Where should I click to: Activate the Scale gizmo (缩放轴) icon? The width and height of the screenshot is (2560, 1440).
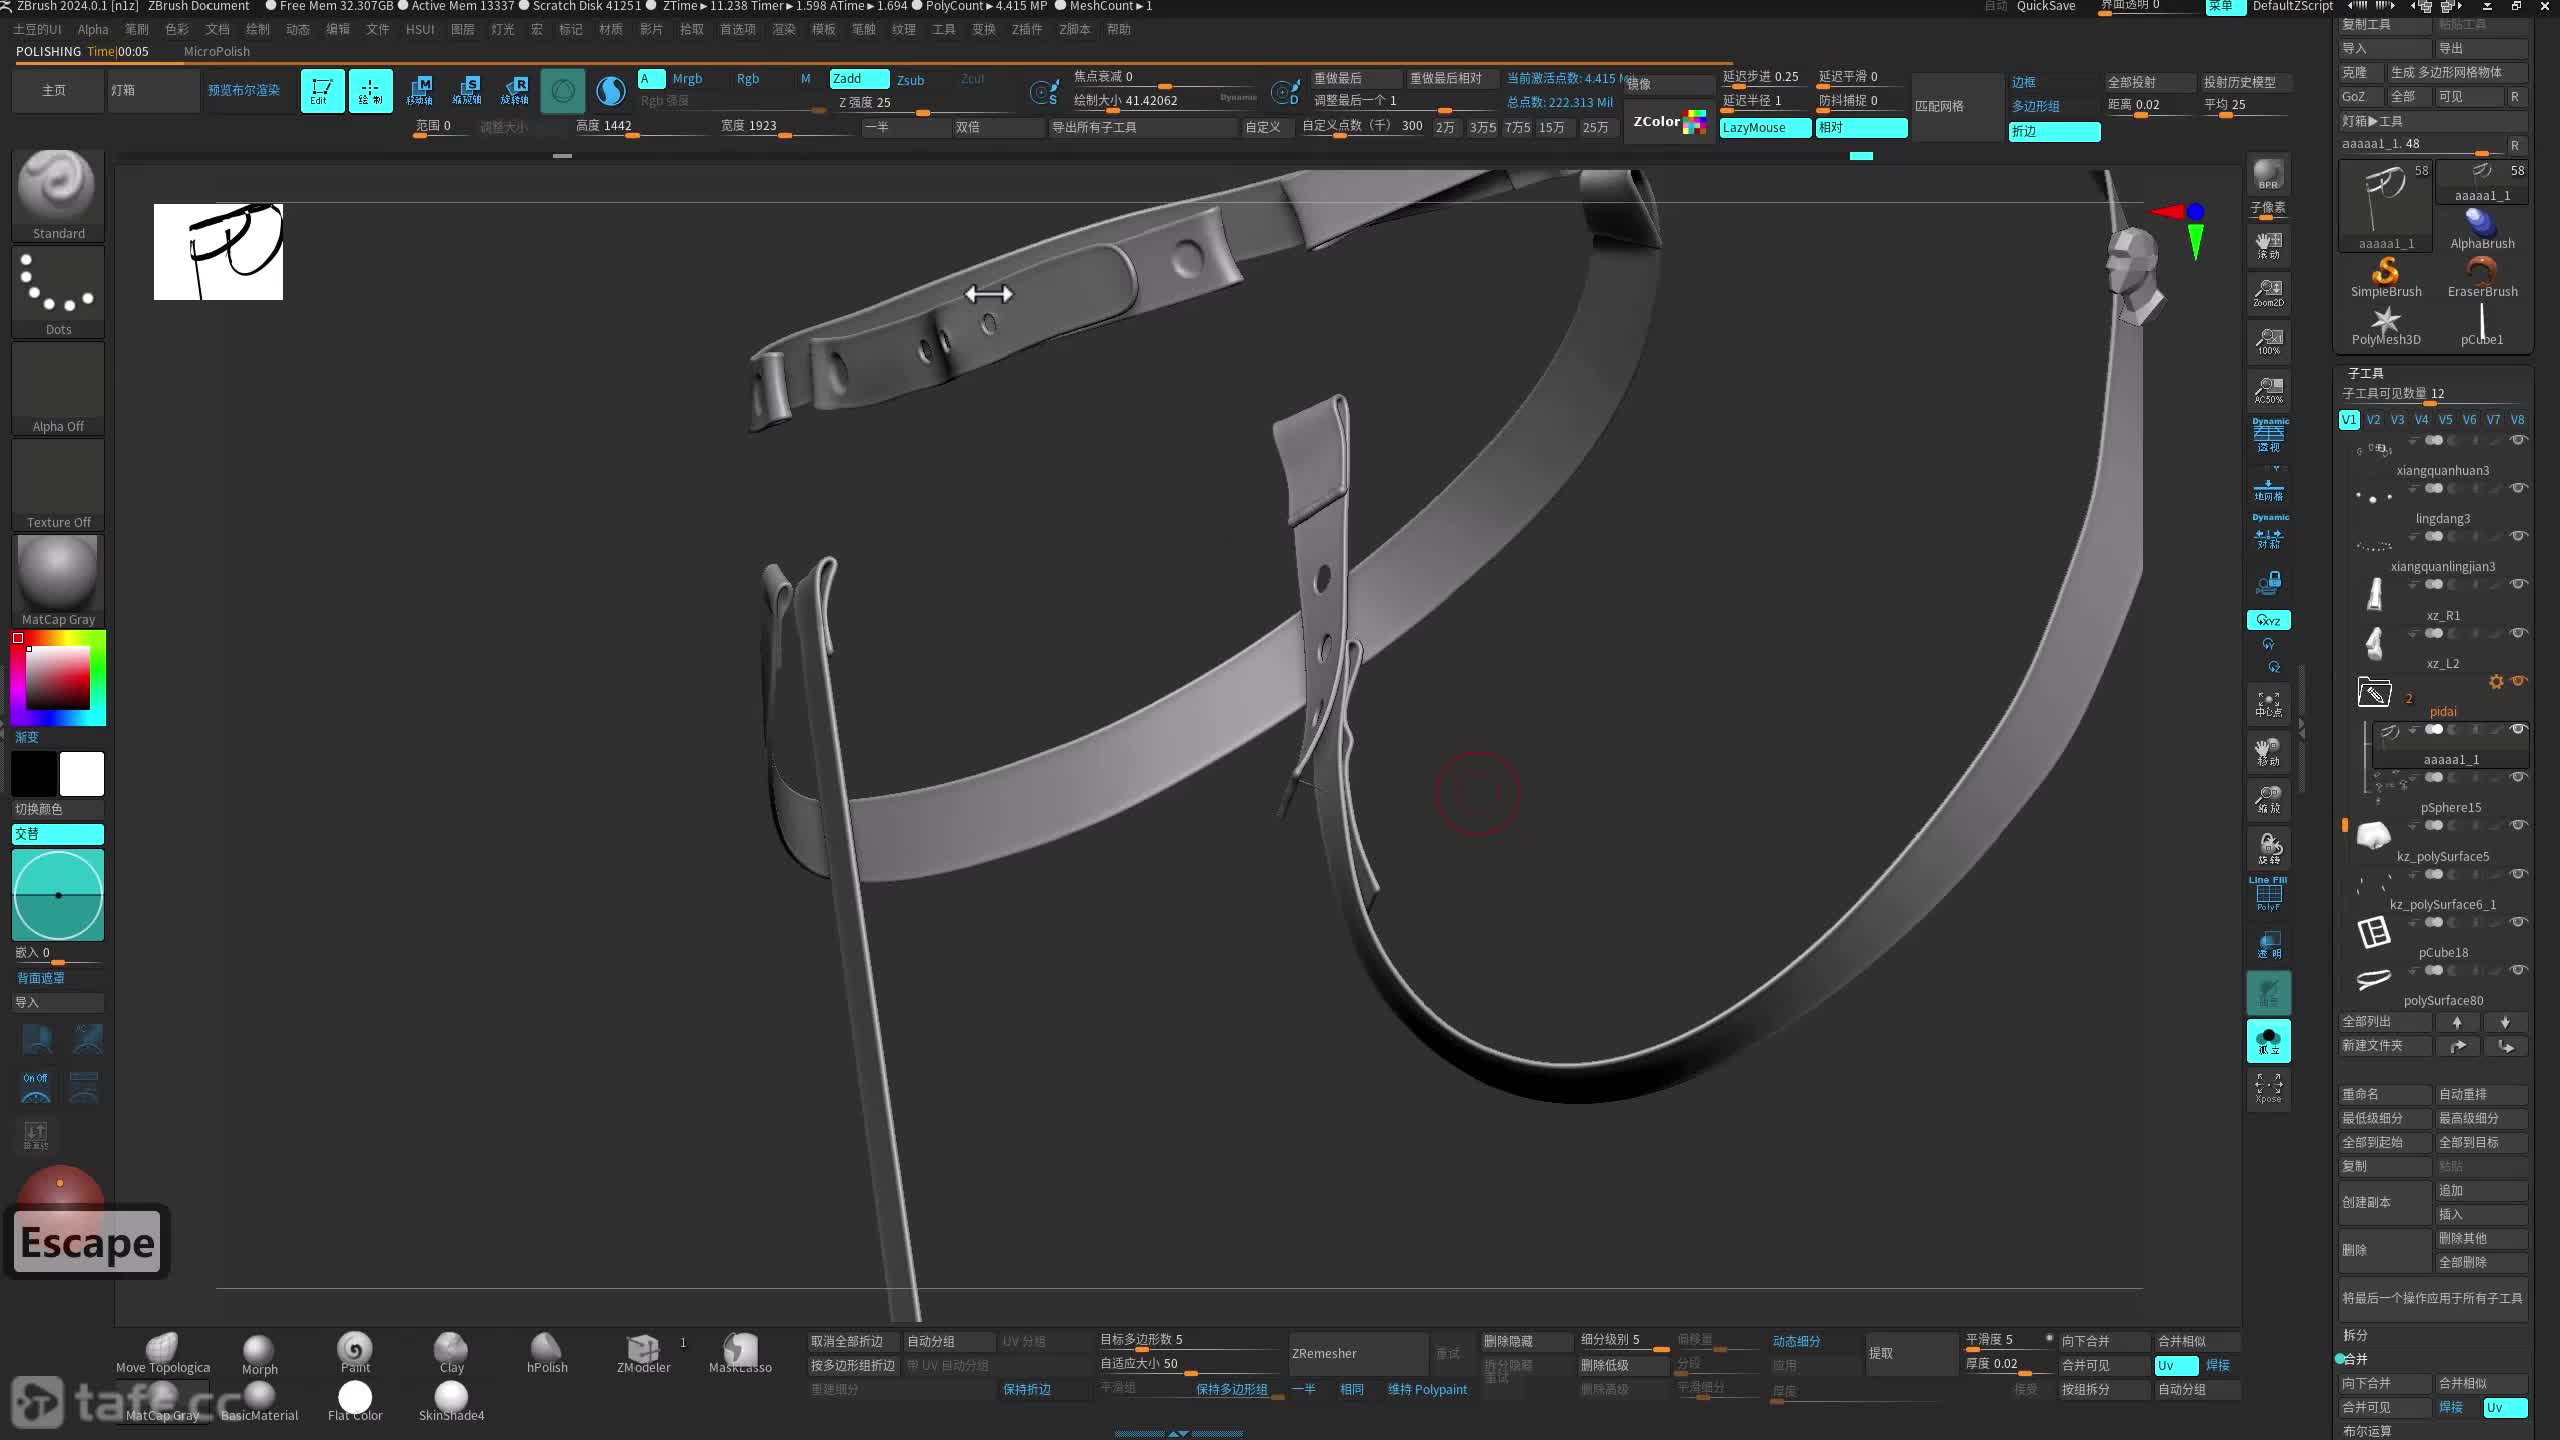(467, 91)
